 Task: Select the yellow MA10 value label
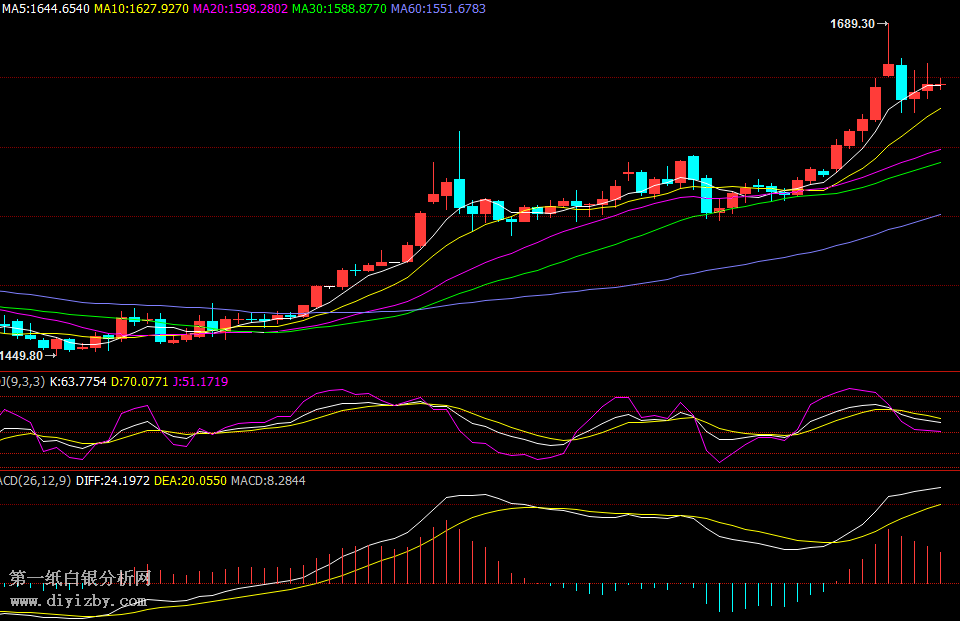(141, 9)
